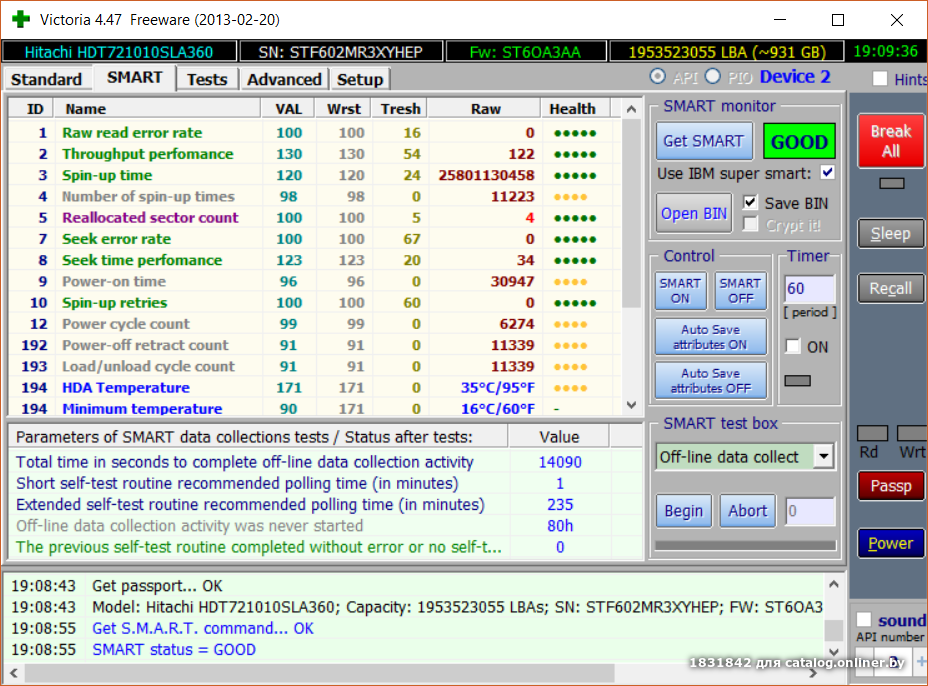Viewport: 928px width, 686px height.
Task: Switch to the Standard tab
Action: tap(46, 79)
